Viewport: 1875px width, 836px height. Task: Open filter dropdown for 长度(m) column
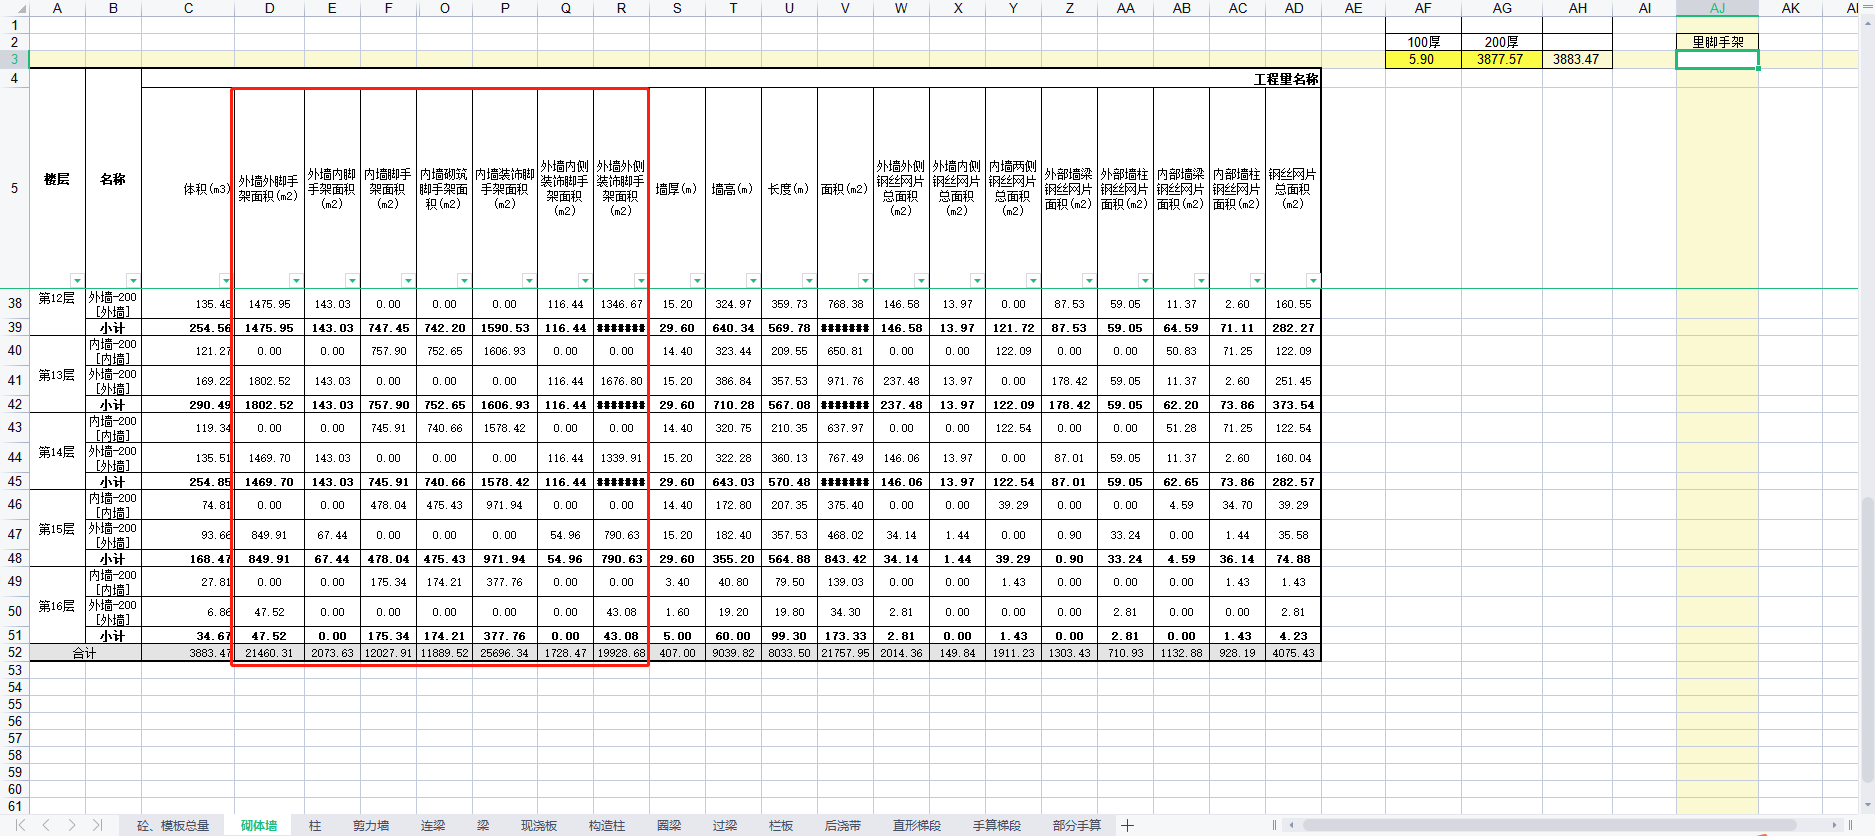coord(809,281)
